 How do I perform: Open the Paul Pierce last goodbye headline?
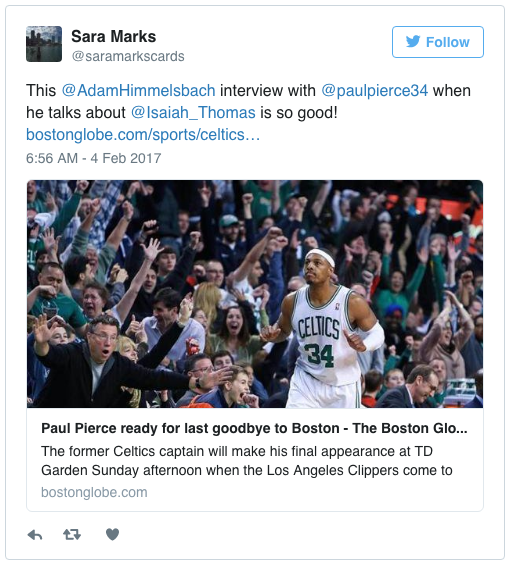[x=254, y=428]
